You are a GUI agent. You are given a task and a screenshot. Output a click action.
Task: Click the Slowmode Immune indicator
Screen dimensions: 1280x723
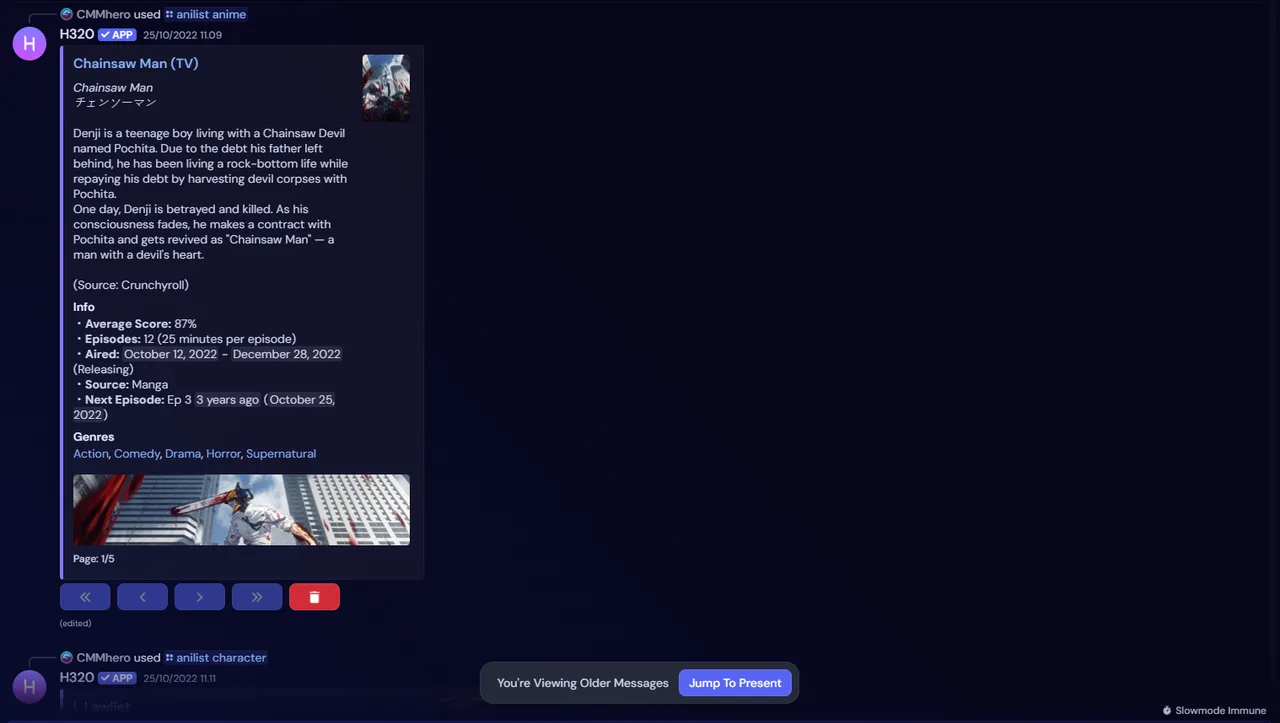coord(1215,711)
